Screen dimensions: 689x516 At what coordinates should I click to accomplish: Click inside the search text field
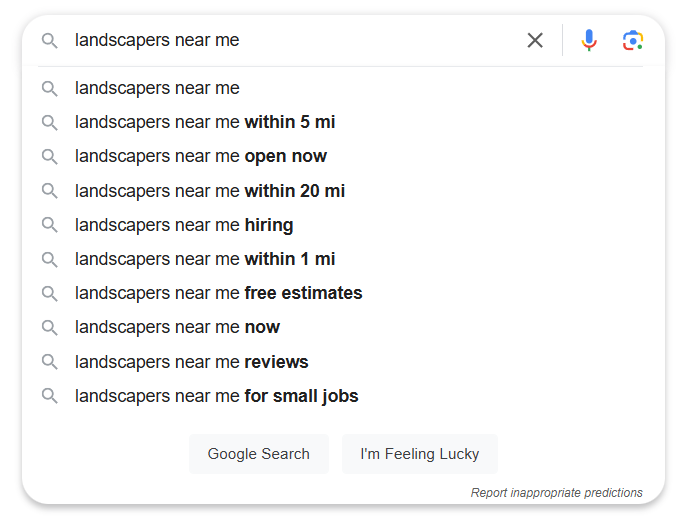[x=294, y=40]
